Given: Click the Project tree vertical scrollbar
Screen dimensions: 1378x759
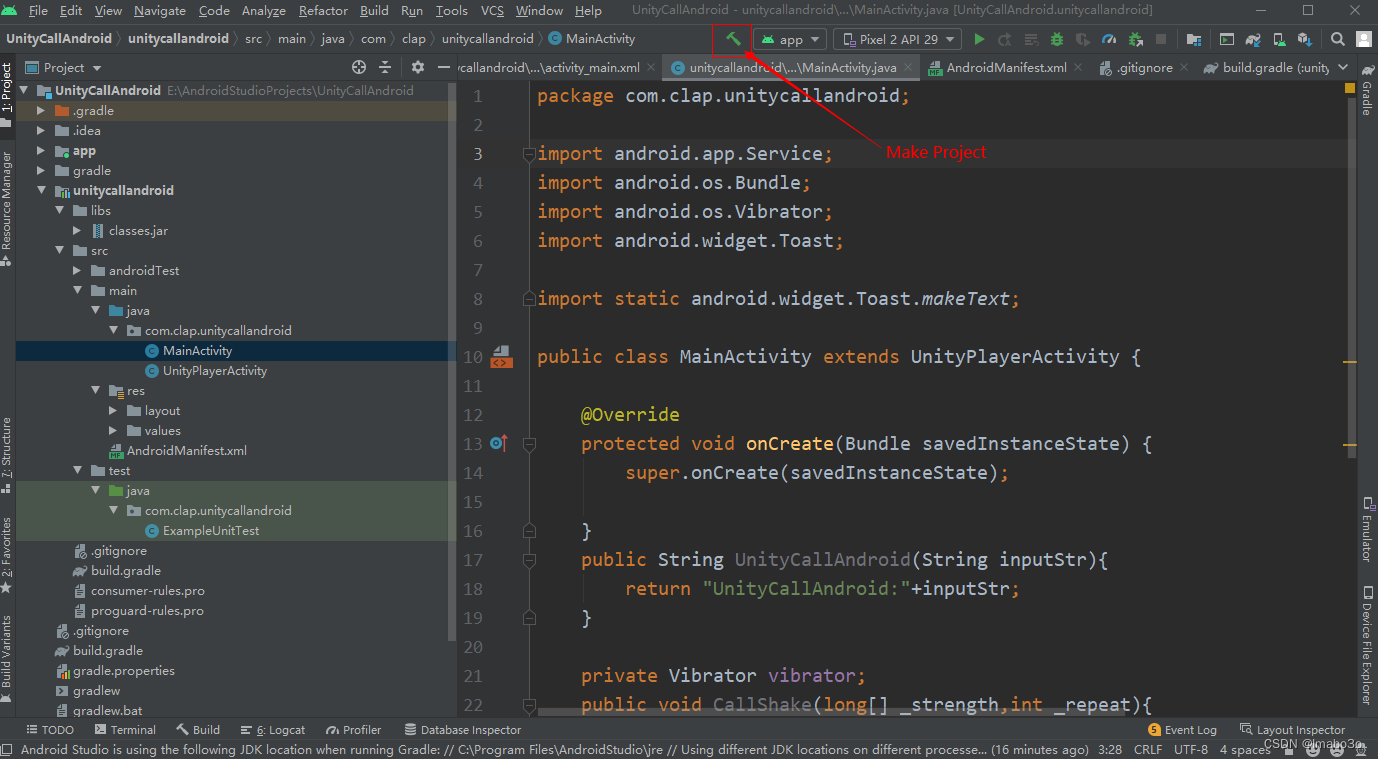Looking at the screenshot, I should (x=452, y=360).
